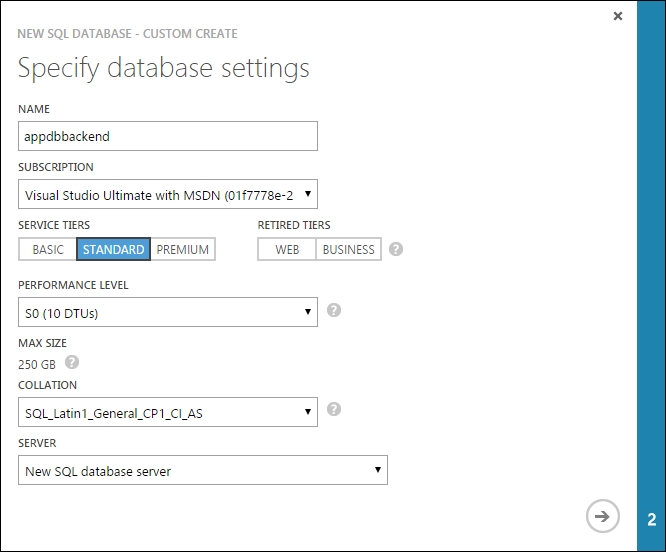
Task: Click NEW SQL DATABASE - CUSTOM CREATE title
Action: [127, 34]
